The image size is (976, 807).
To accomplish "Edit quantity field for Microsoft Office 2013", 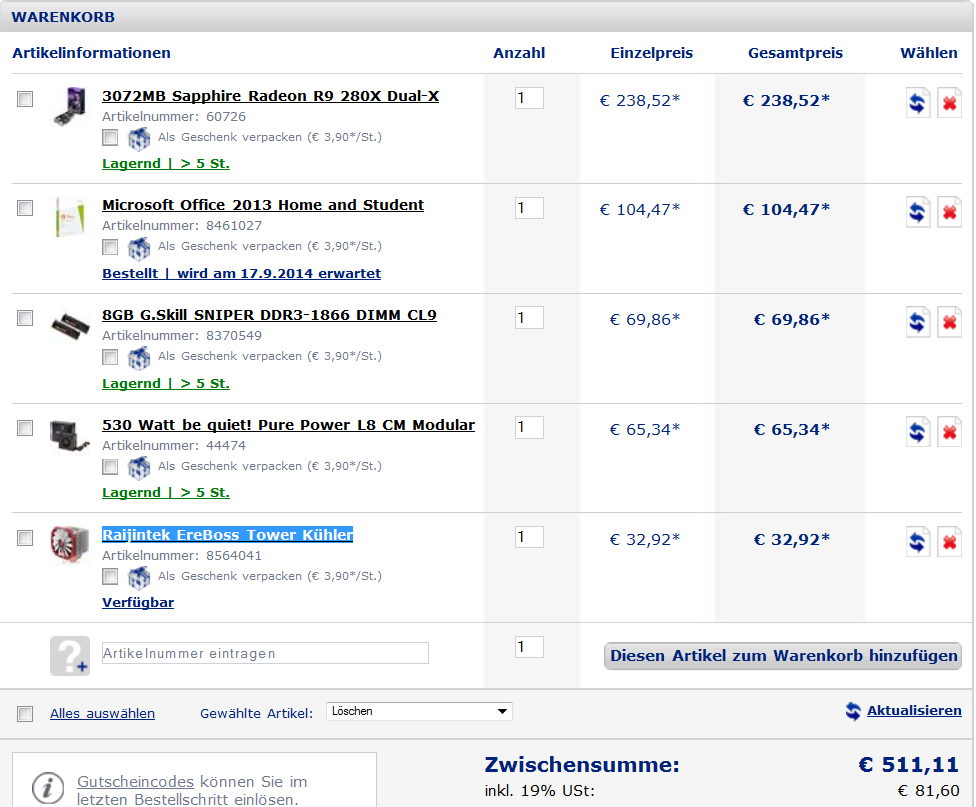I will click(x=529, y=208).
